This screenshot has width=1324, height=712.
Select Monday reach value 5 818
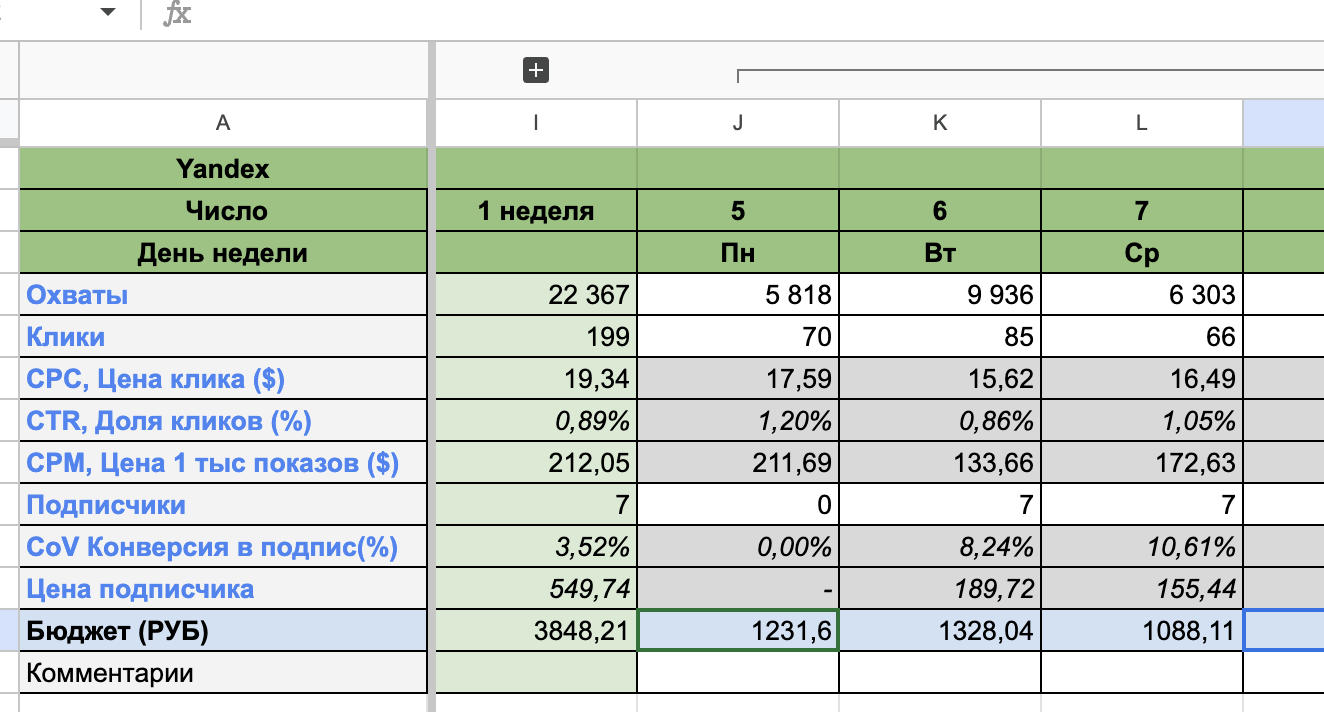[x=738, y=295]
